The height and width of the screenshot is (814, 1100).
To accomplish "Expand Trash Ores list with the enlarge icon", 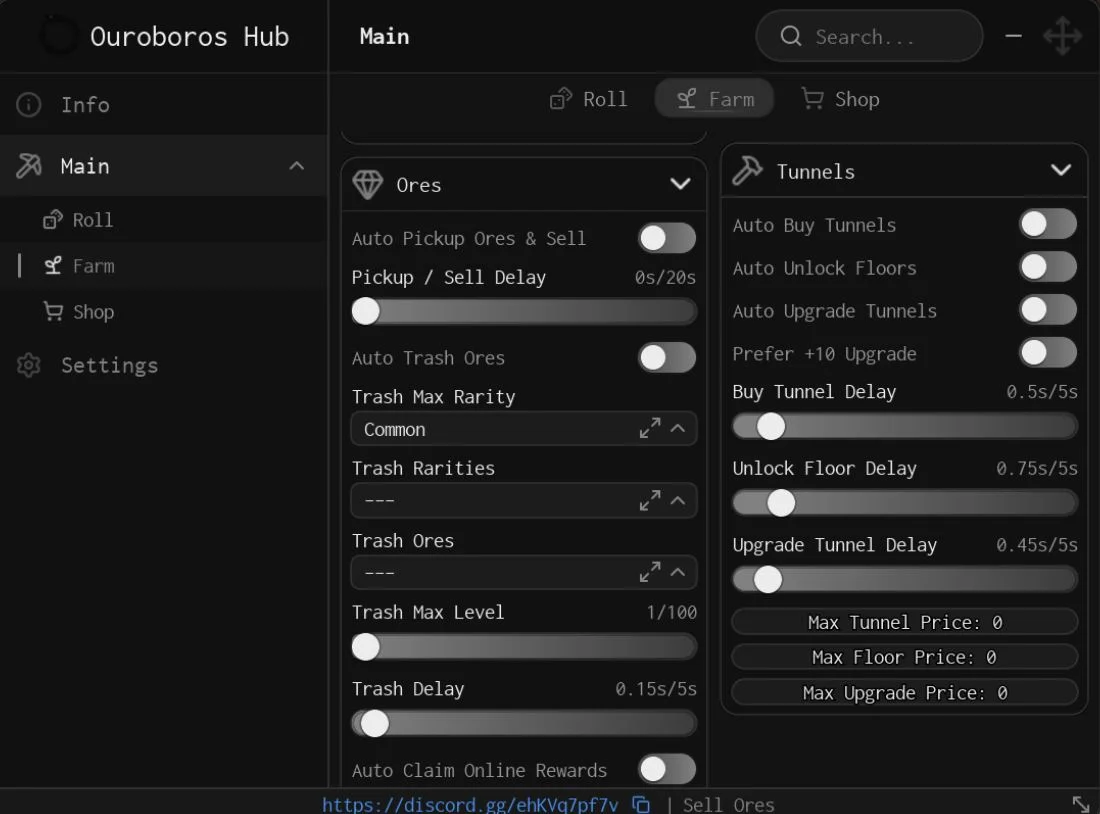I will tap(650, 572).
